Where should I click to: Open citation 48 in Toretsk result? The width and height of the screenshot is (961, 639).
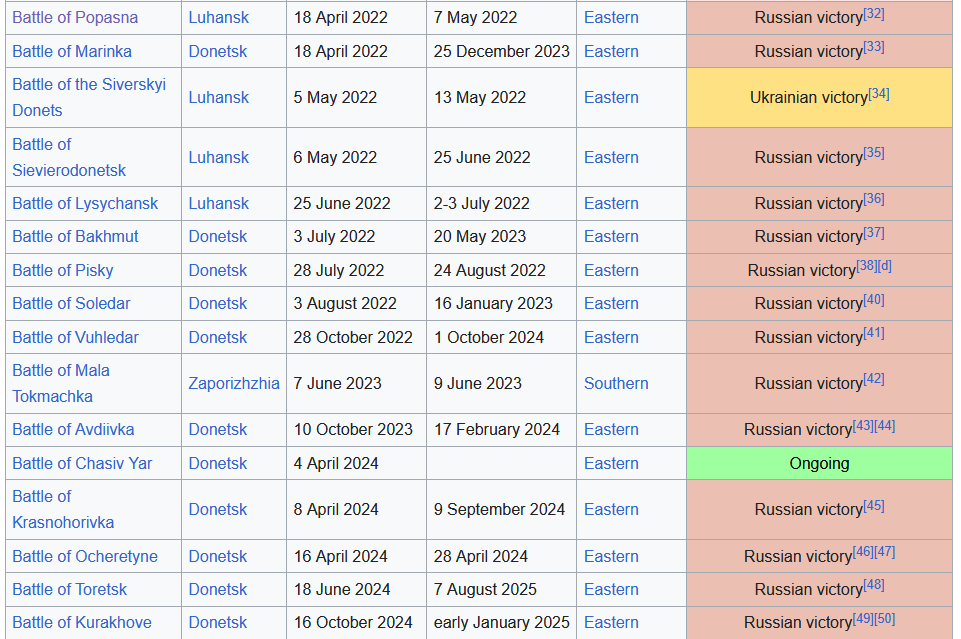point(874,585)
